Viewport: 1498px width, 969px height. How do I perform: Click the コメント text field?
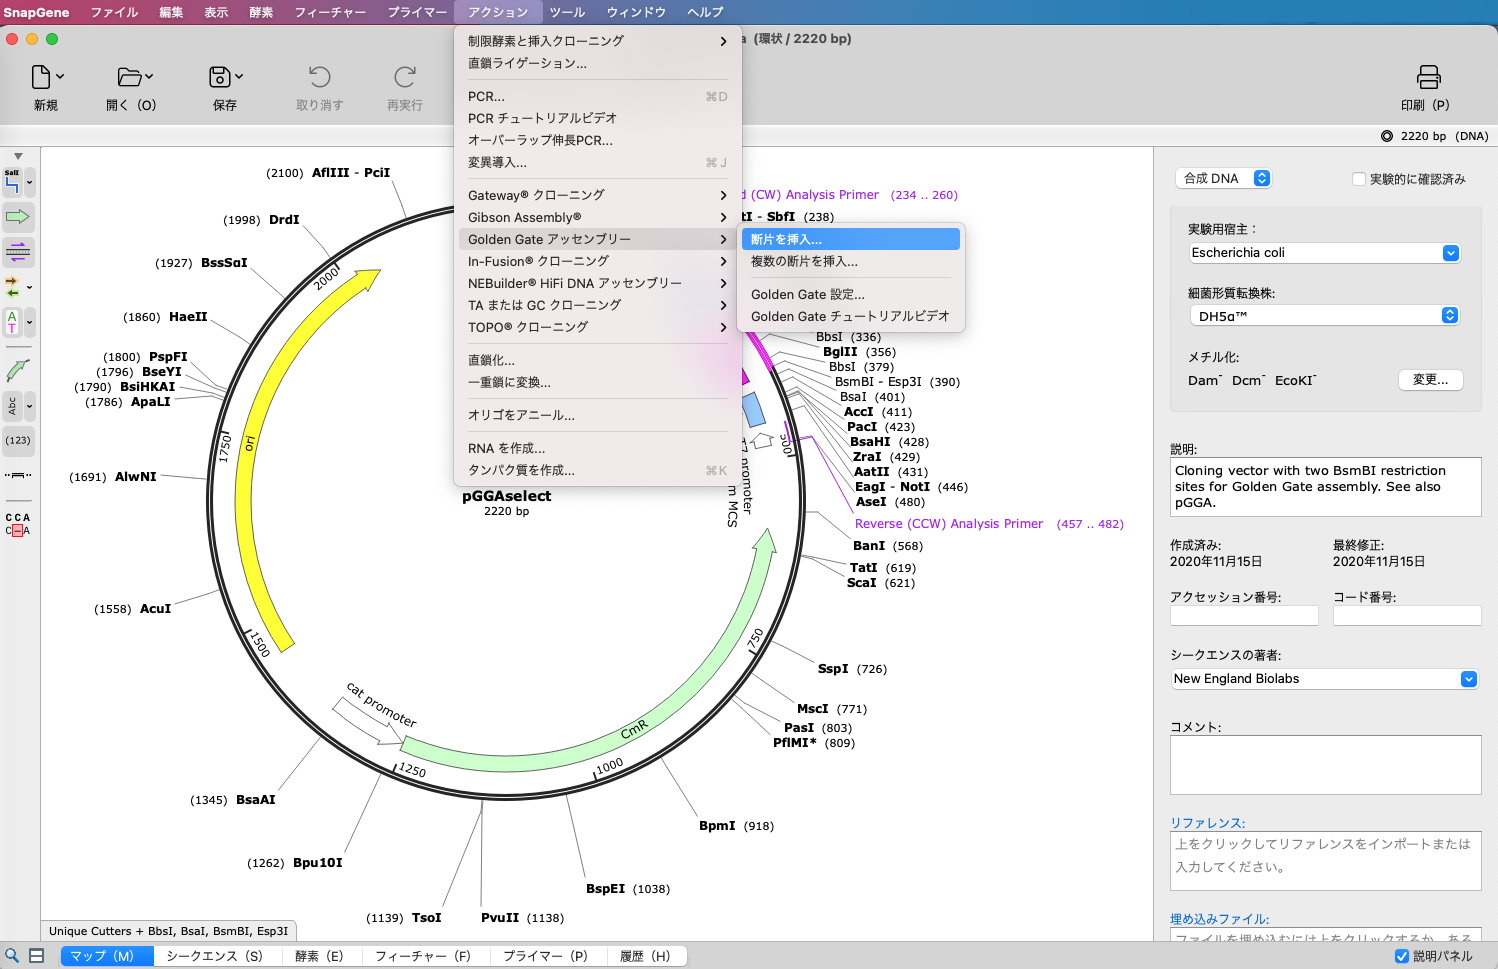[1324, 765]
